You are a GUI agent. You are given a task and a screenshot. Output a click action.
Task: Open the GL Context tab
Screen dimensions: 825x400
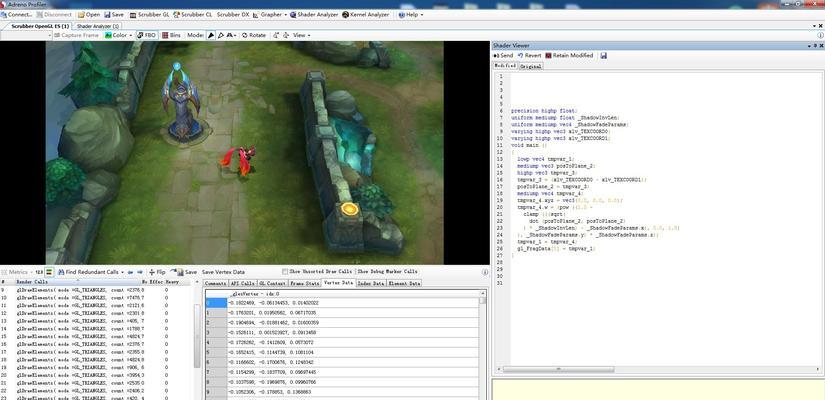(273, 283)
